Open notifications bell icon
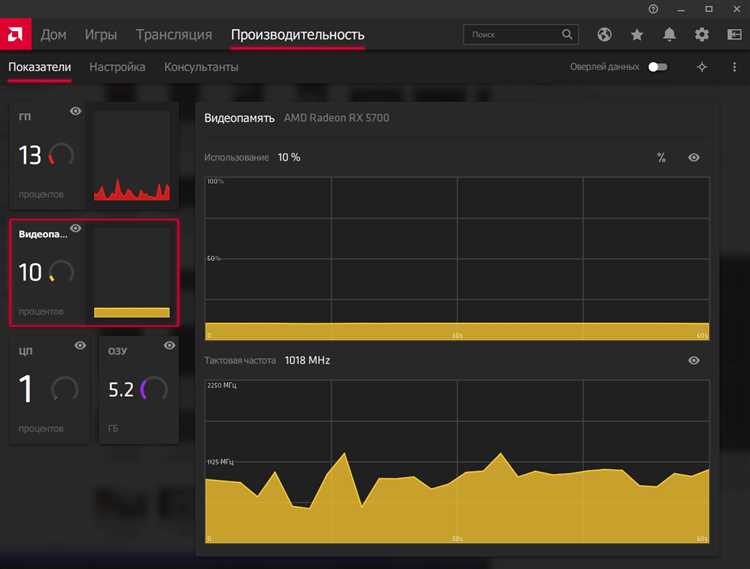Image resolution: width=750 pixels, height=569 pixels. (670, 34)
